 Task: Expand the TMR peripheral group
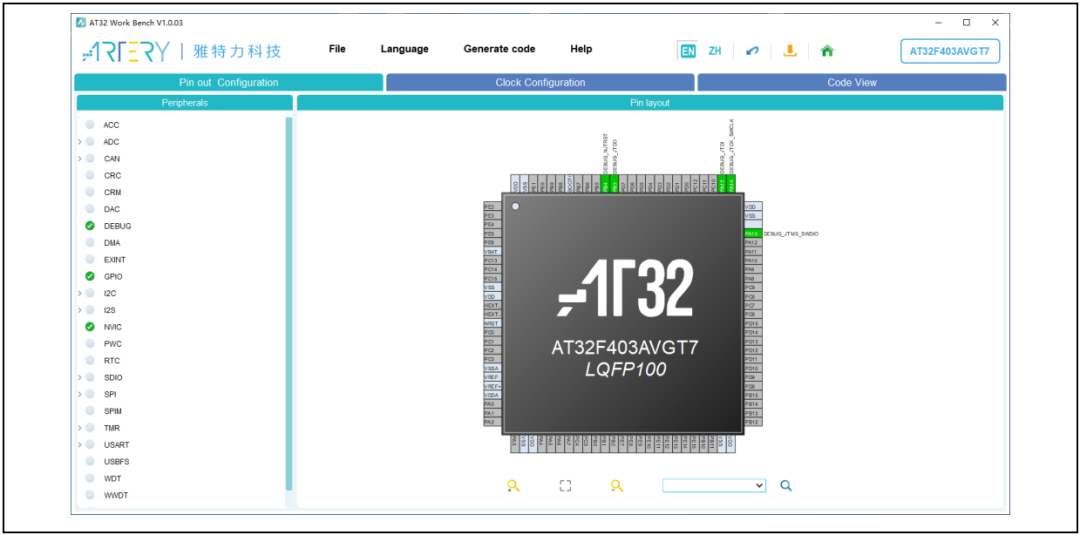pos(80,428)
